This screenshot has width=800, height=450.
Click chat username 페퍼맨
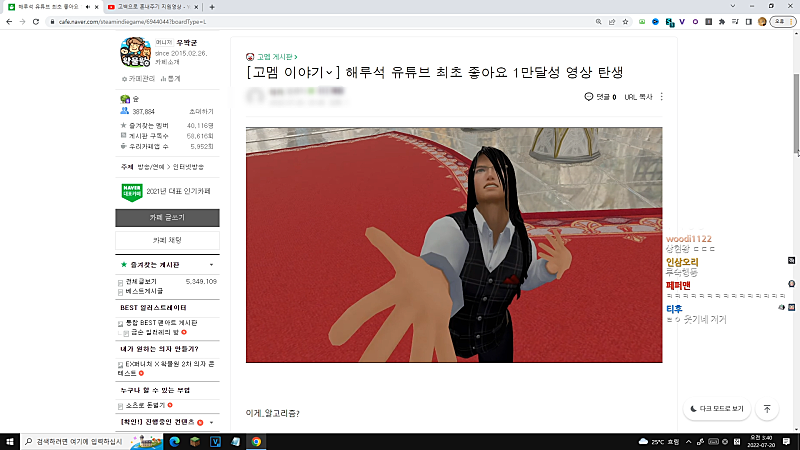(678, 286)
